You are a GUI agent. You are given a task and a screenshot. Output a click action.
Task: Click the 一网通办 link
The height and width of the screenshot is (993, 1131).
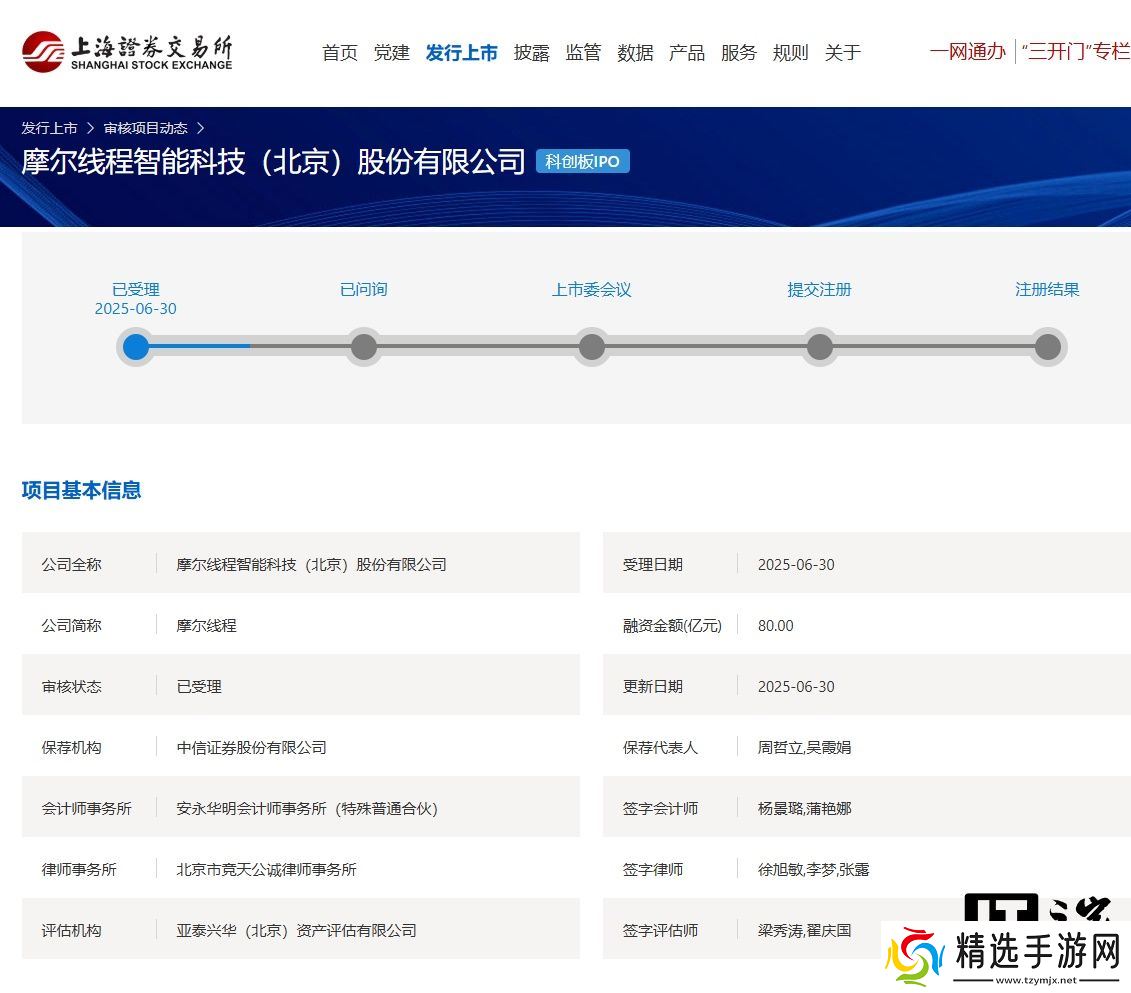(x=967, y=51)
